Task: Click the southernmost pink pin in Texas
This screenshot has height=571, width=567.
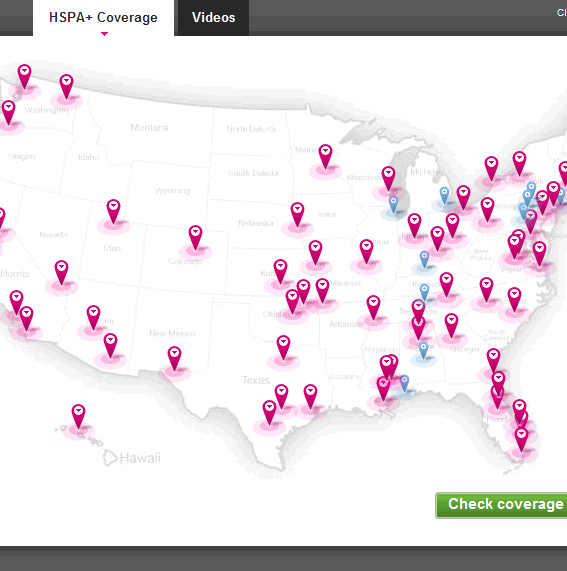Action: [x=269, y=413]
